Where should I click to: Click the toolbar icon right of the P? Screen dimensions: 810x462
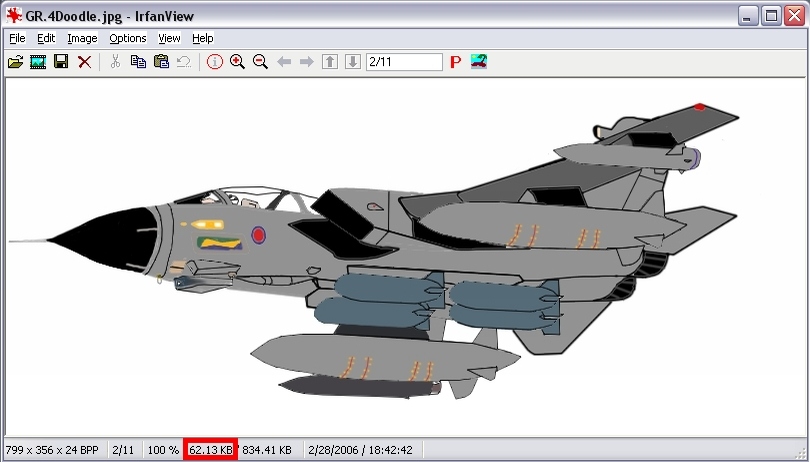479,62
